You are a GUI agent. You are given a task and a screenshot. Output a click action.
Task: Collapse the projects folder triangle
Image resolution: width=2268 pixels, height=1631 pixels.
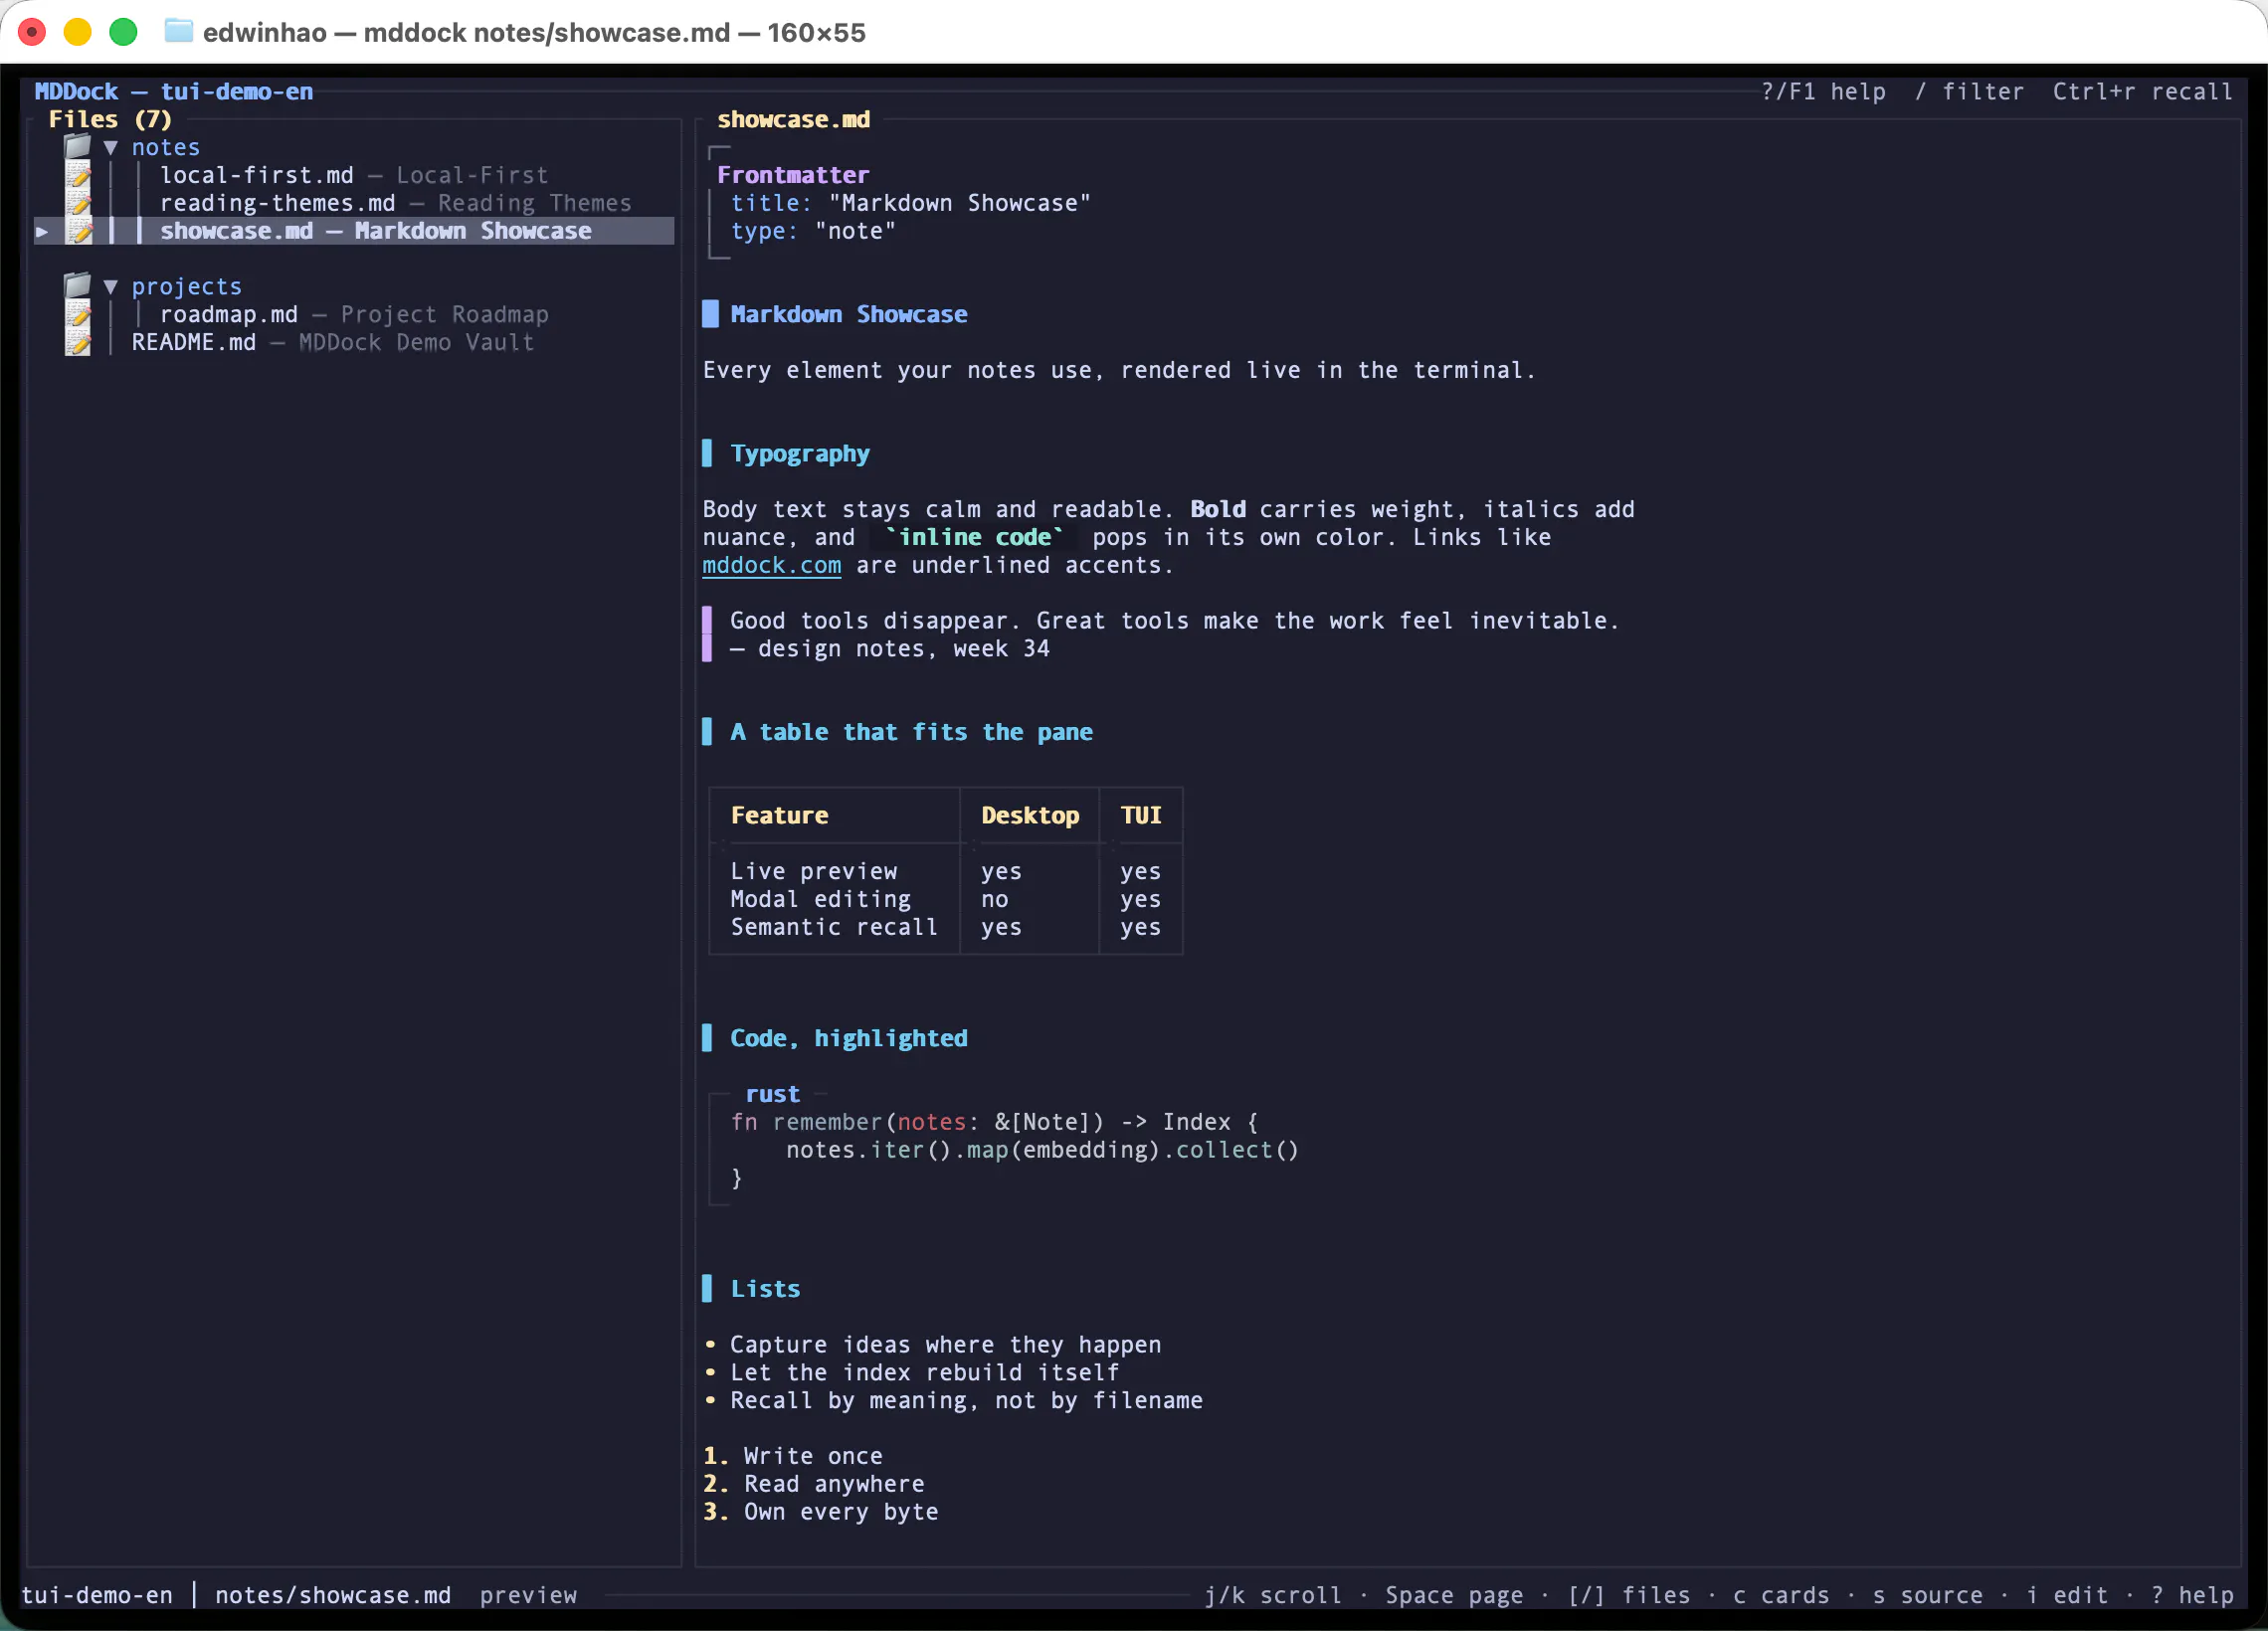click(x=111, y=287)
